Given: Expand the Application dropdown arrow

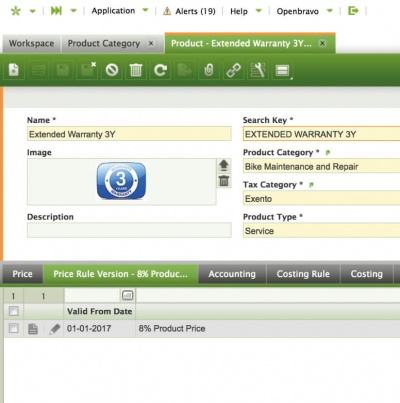Looking at the screenshot, I should click(145, 11).
